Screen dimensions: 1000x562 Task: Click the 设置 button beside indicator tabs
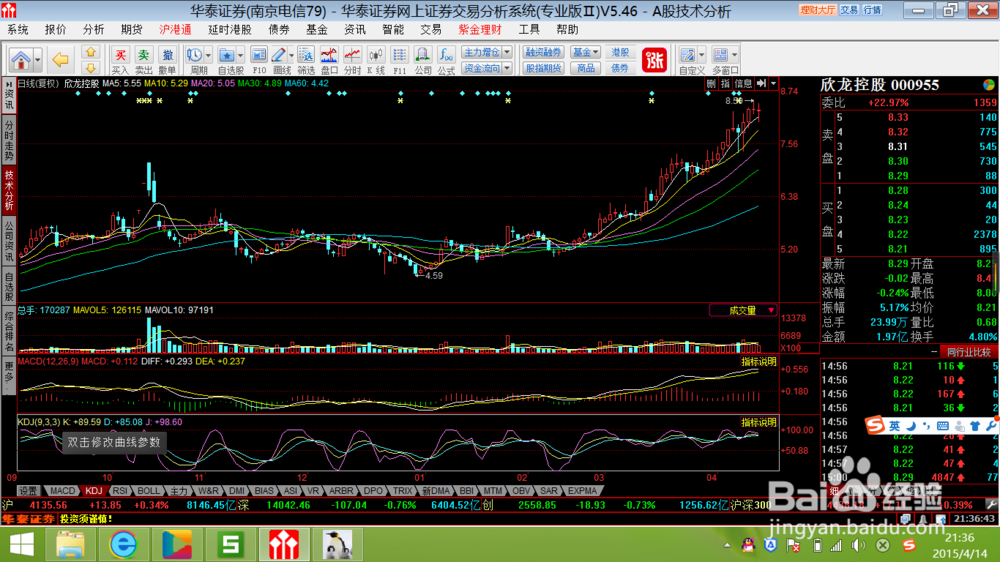click(27, 491)
